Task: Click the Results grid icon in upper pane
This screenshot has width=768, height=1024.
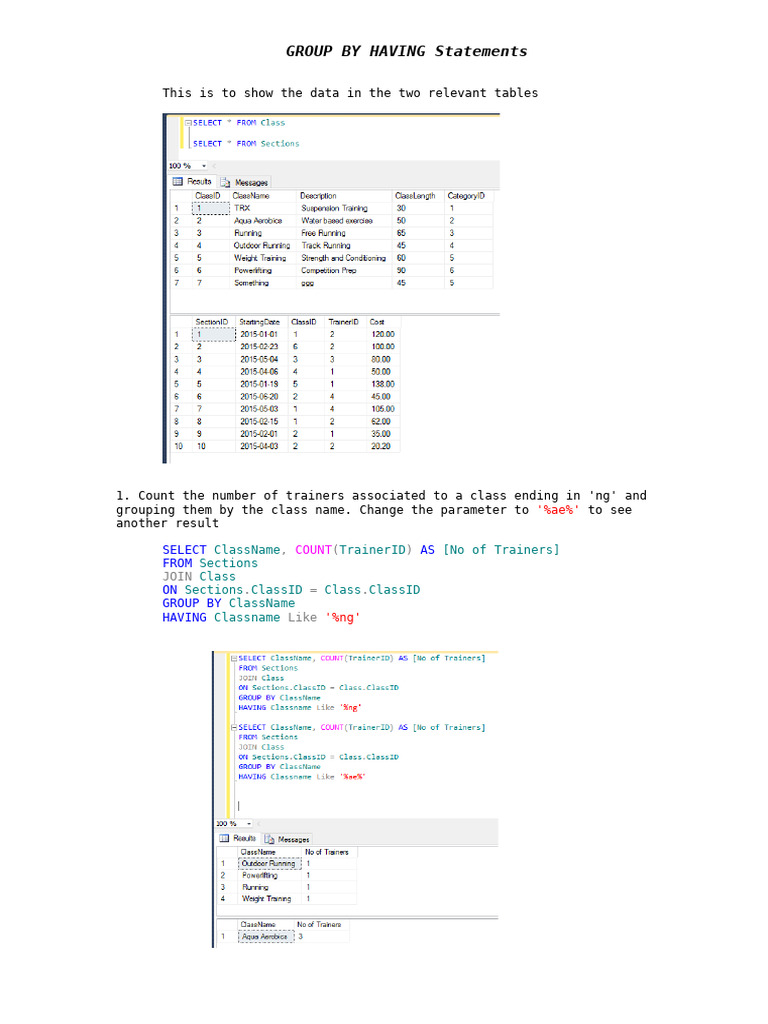Action: [x=177, y=182]
